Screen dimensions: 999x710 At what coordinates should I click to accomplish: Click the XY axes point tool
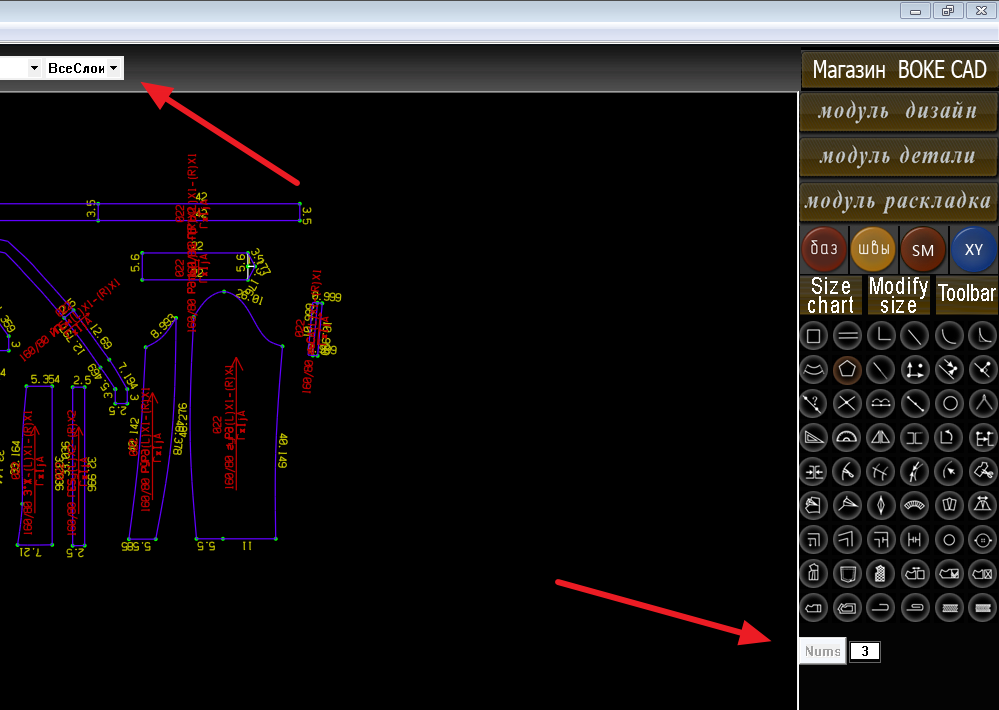pyautogui.click(x=915, y=370)
